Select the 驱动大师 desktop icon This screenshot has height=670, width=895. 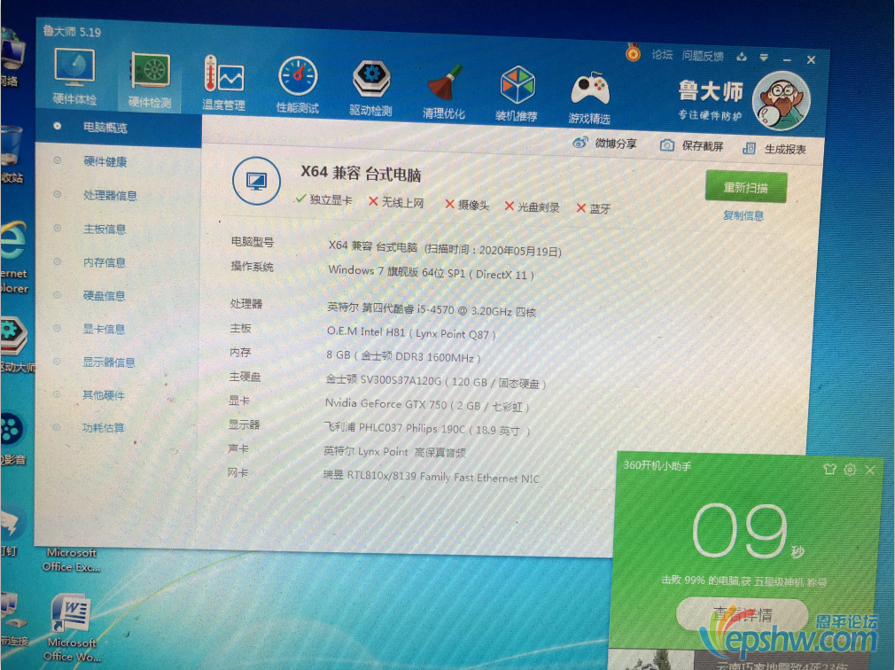coord(15,344)
